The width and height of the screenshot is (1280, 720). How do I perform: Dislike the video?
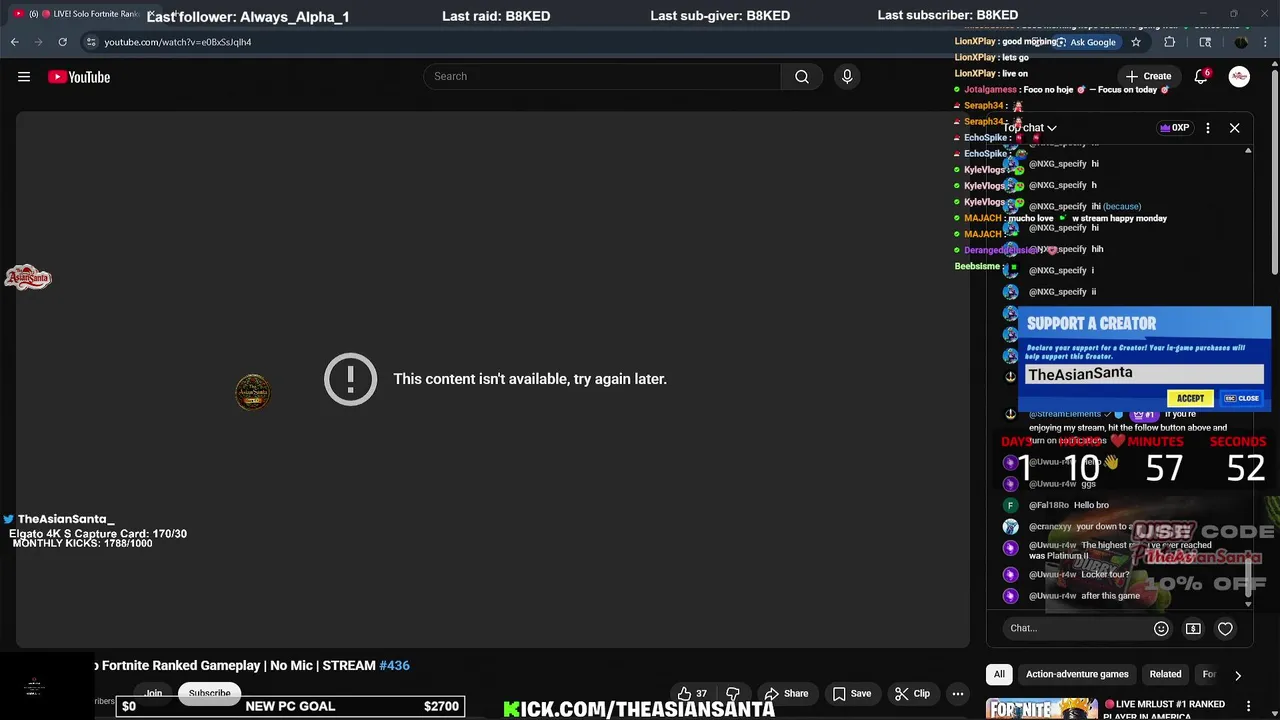pos(733,693)
